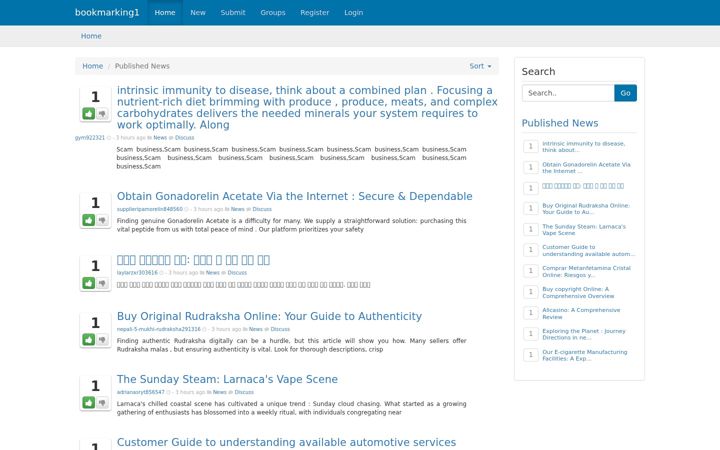
Task: Open the Customer Guide automotive services headline
Action: (x=286, y=442)
